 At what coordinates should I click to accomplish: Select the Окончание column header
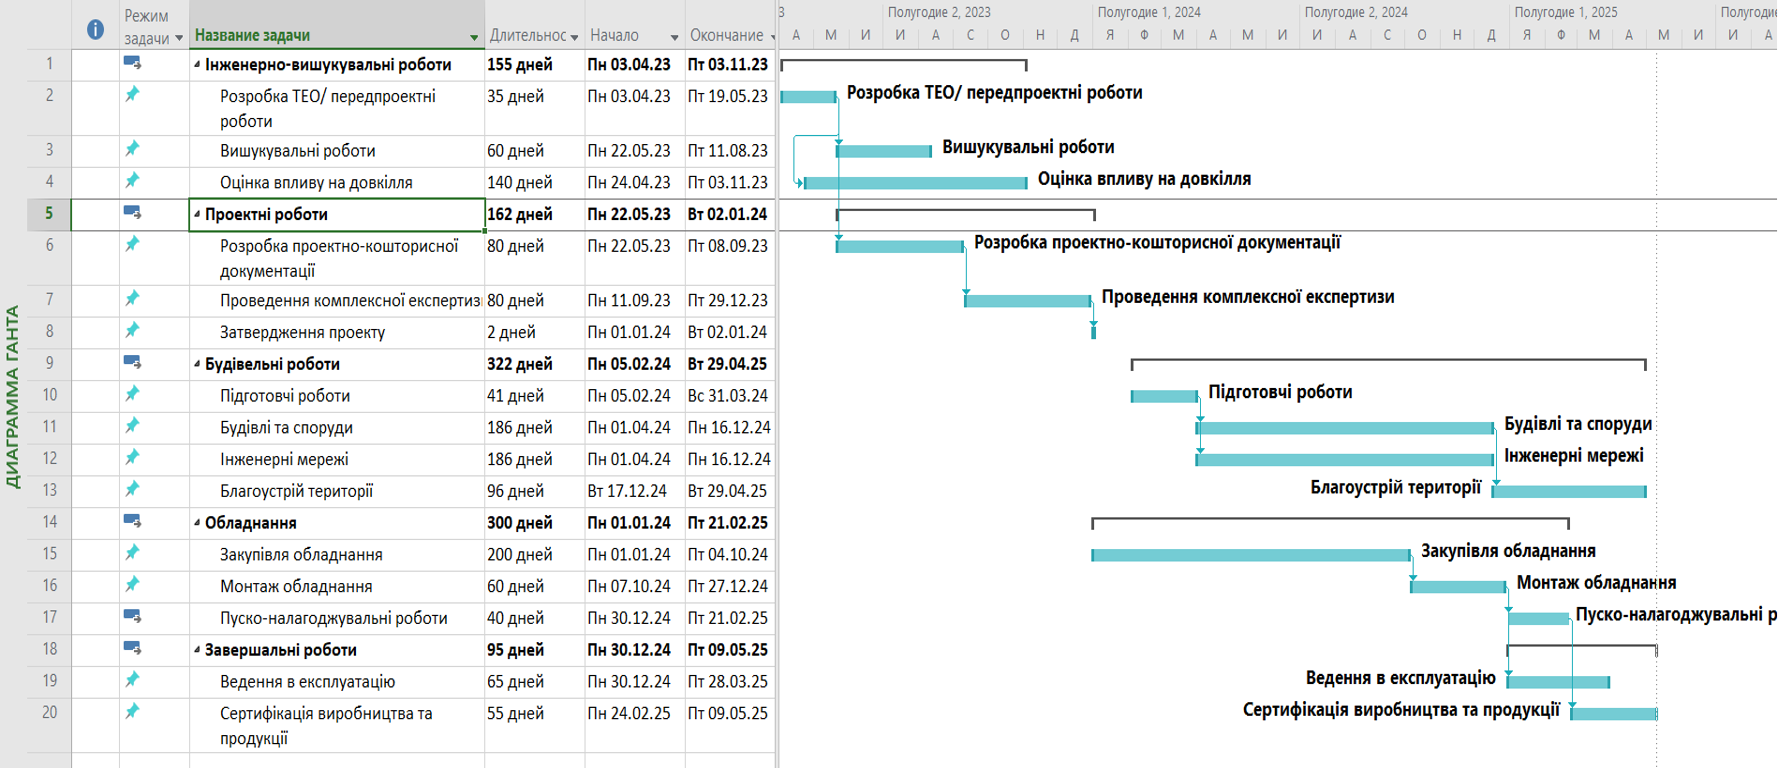click(x=725, y=35)
